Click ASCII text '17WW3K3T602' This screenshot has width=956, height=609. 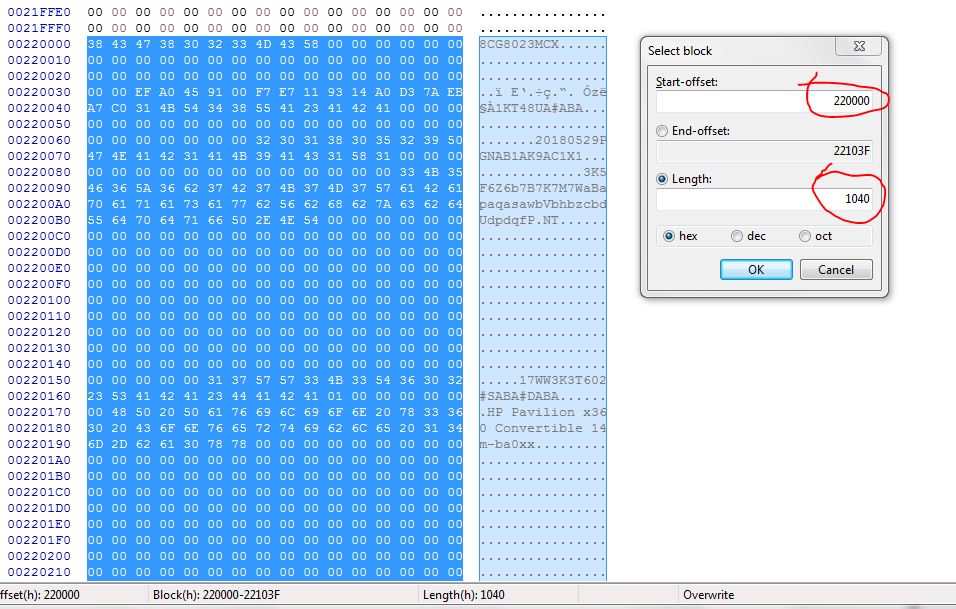pos(563,380)
